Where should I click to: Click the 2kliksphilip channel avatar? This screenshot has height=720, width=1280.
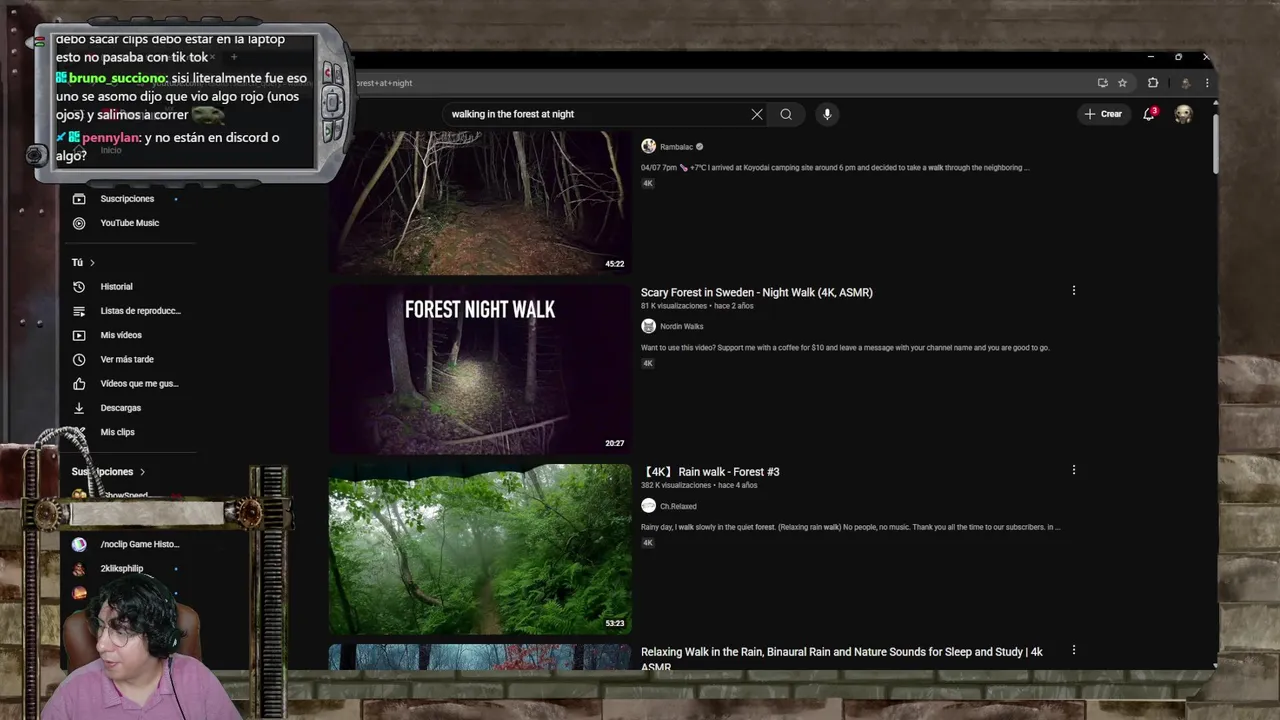tap(79, 568)
